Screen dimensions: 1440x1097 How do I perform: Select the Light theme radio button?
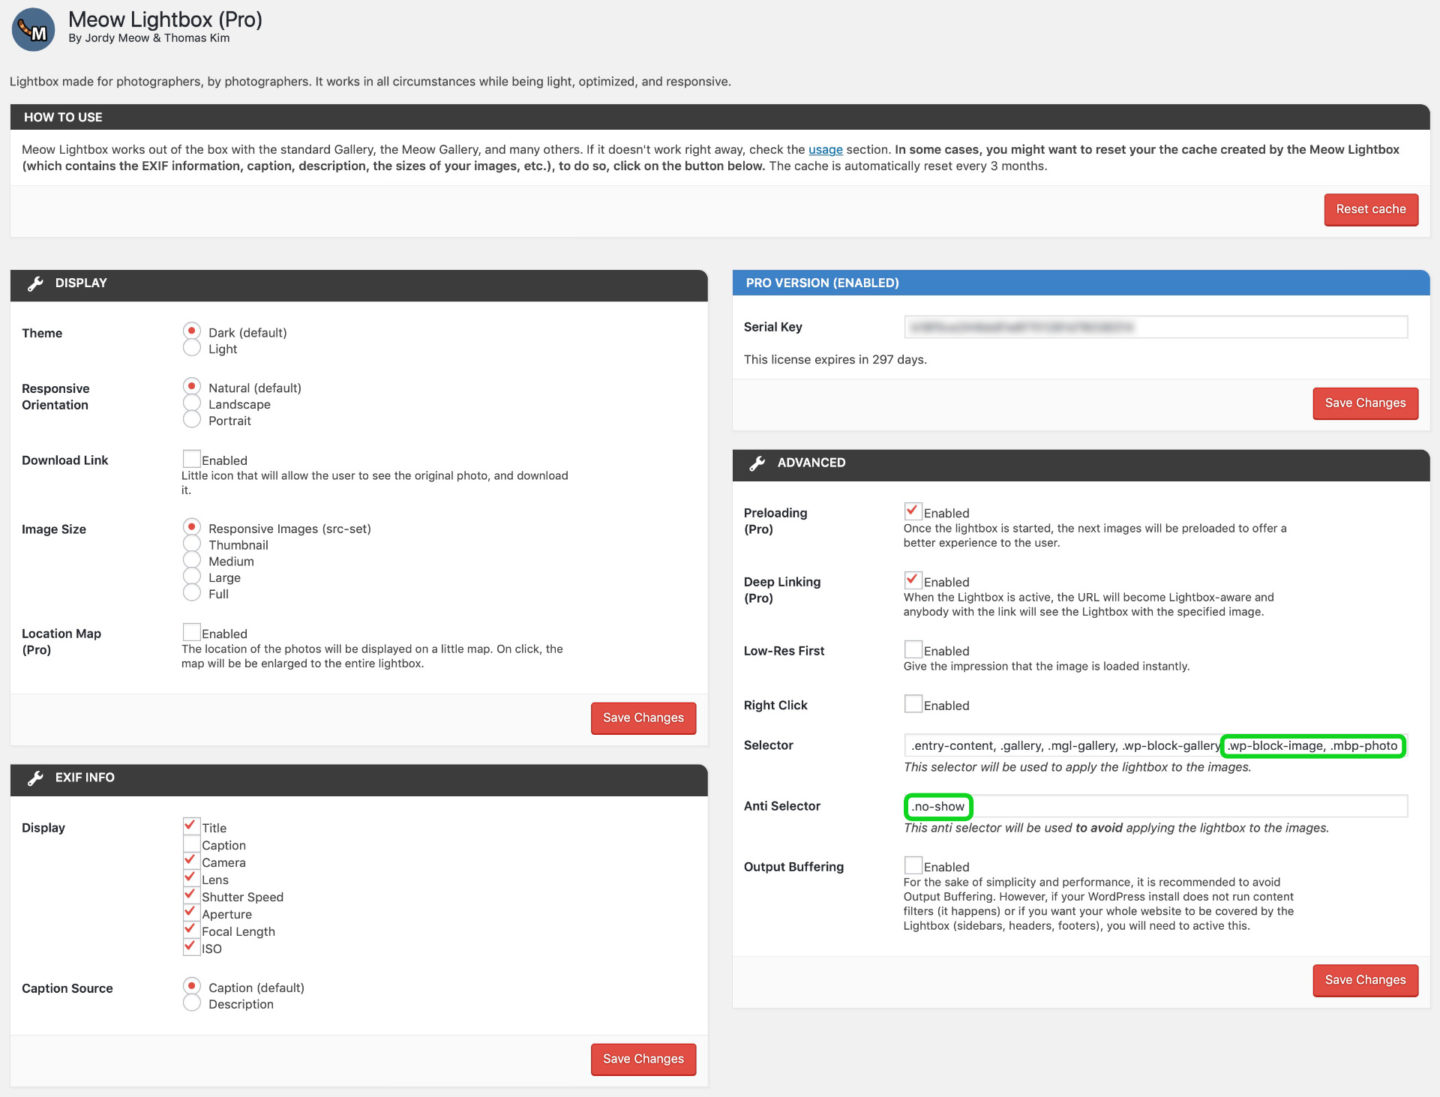click(x=192, y=348)
